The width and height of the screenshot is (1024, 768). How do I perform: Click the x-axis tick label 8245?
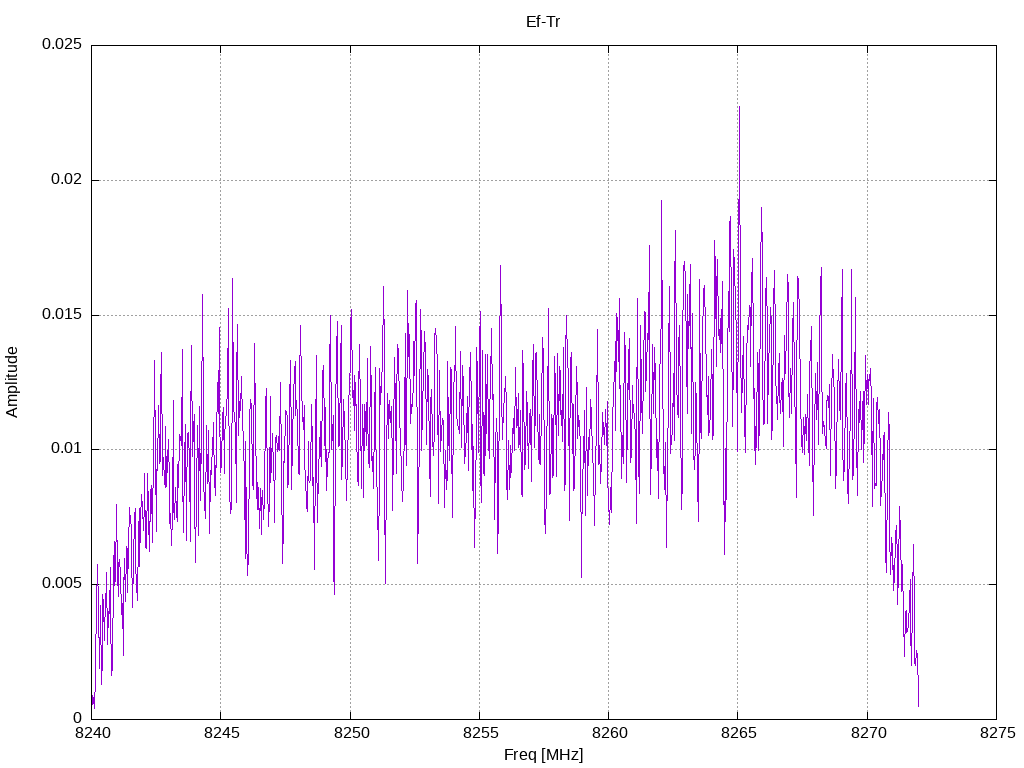coord(221,733)
